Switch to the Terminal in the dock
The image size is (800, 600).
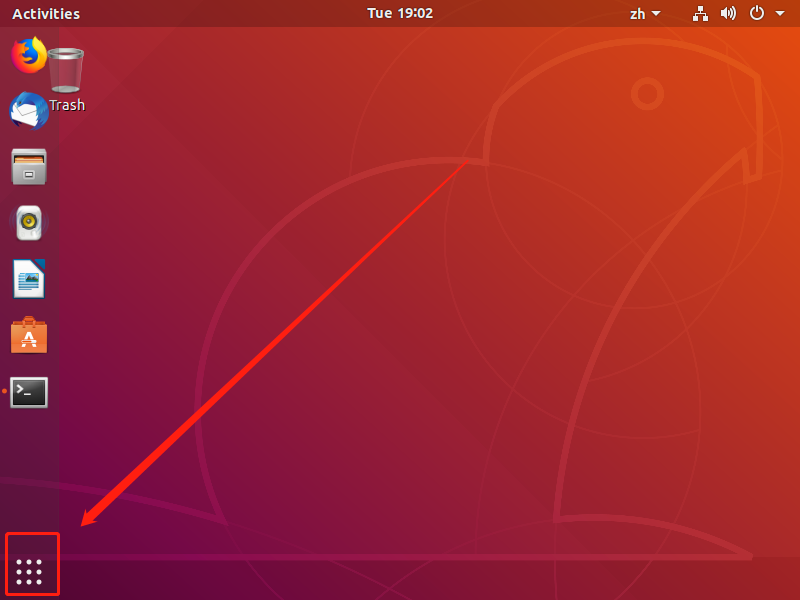29,392
